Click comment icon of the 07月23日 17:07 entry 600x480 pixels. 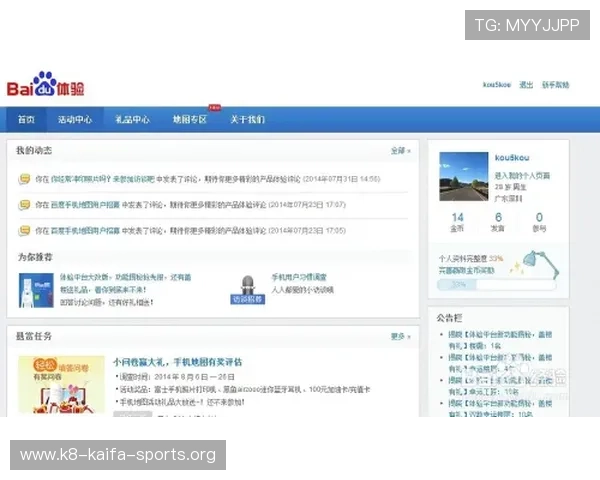tap(24, 205)
